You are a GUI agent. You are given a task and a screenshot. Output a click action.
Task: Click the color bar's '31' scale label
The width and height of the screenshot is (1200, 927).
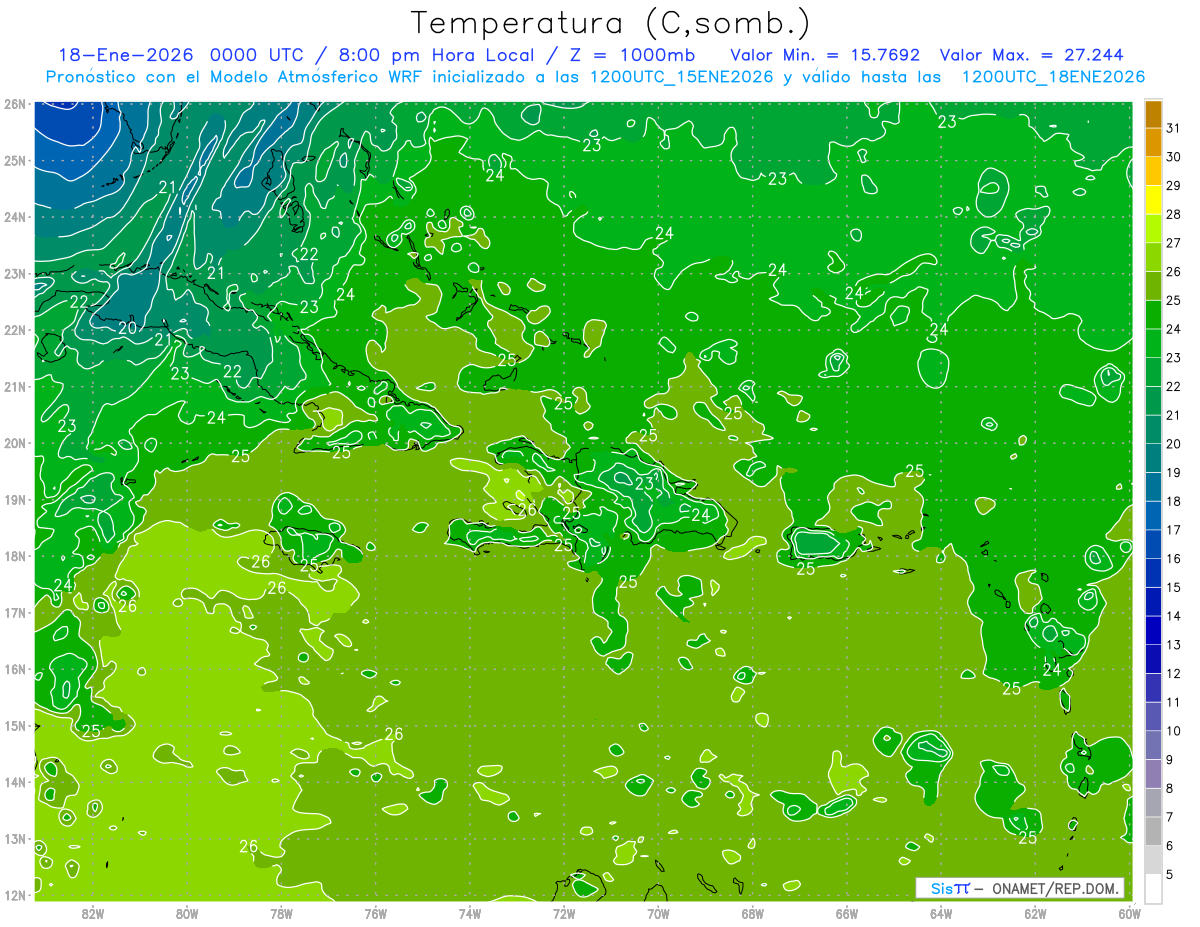click(x=1173, y=127)
